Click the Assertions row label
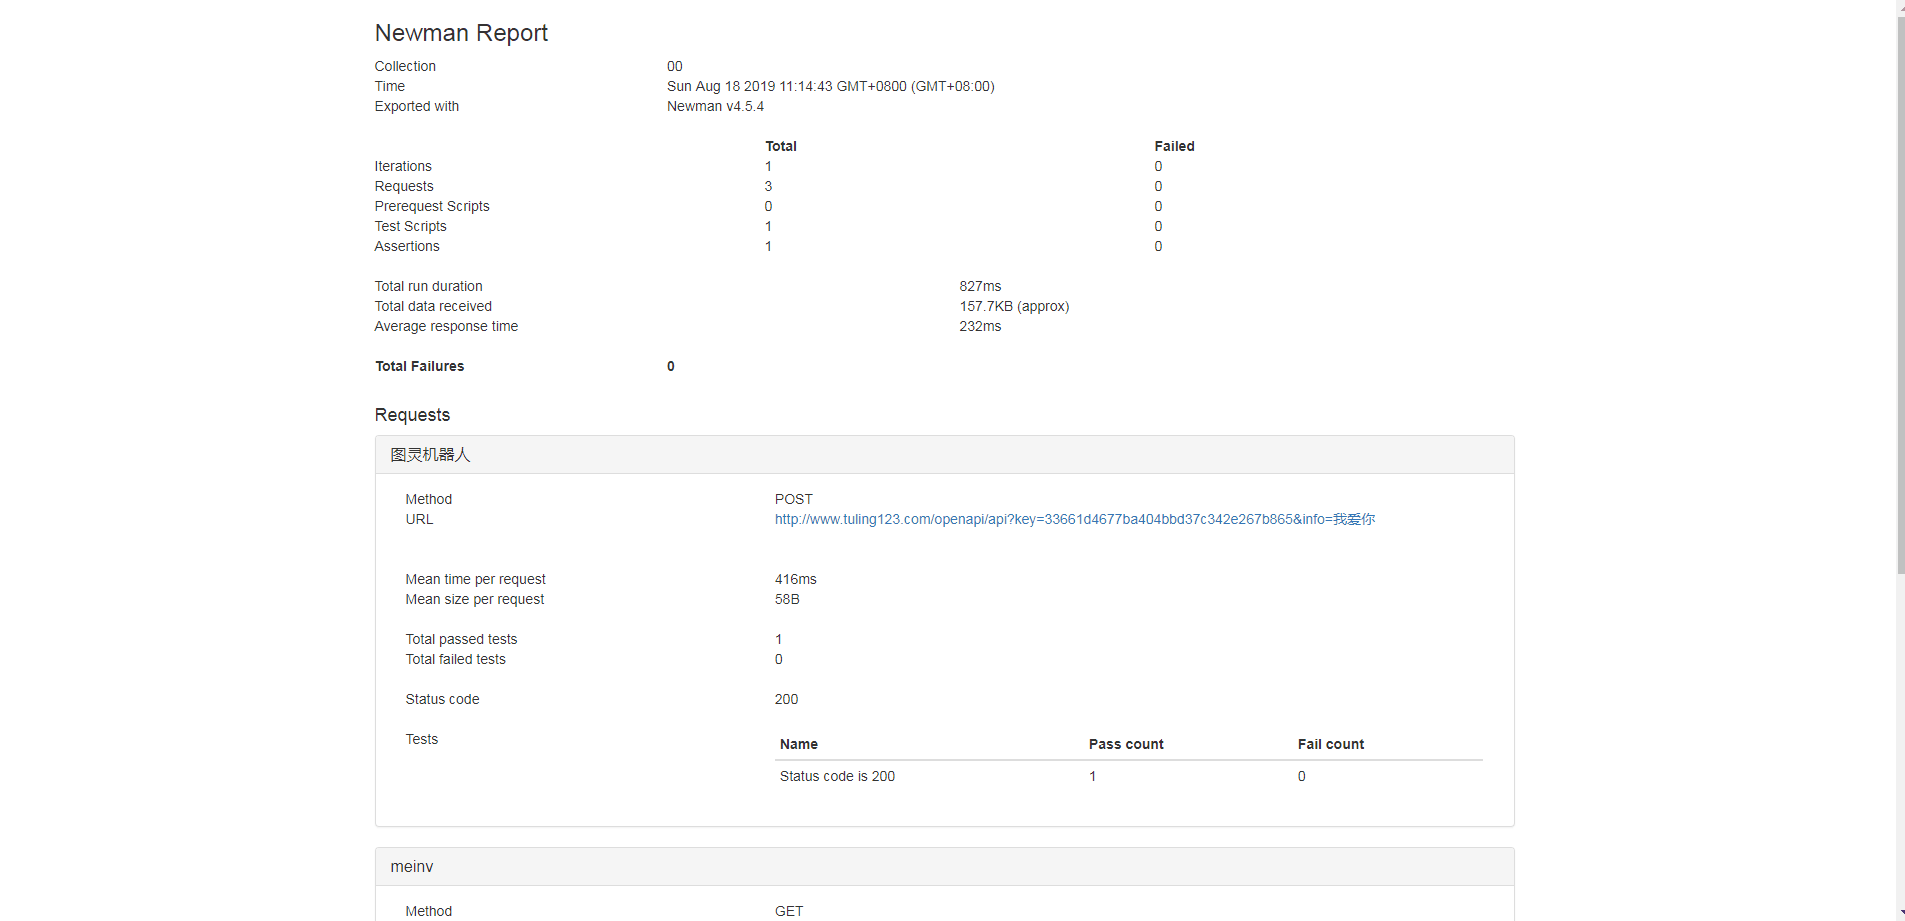The image size is (1905, 921). 407,246
